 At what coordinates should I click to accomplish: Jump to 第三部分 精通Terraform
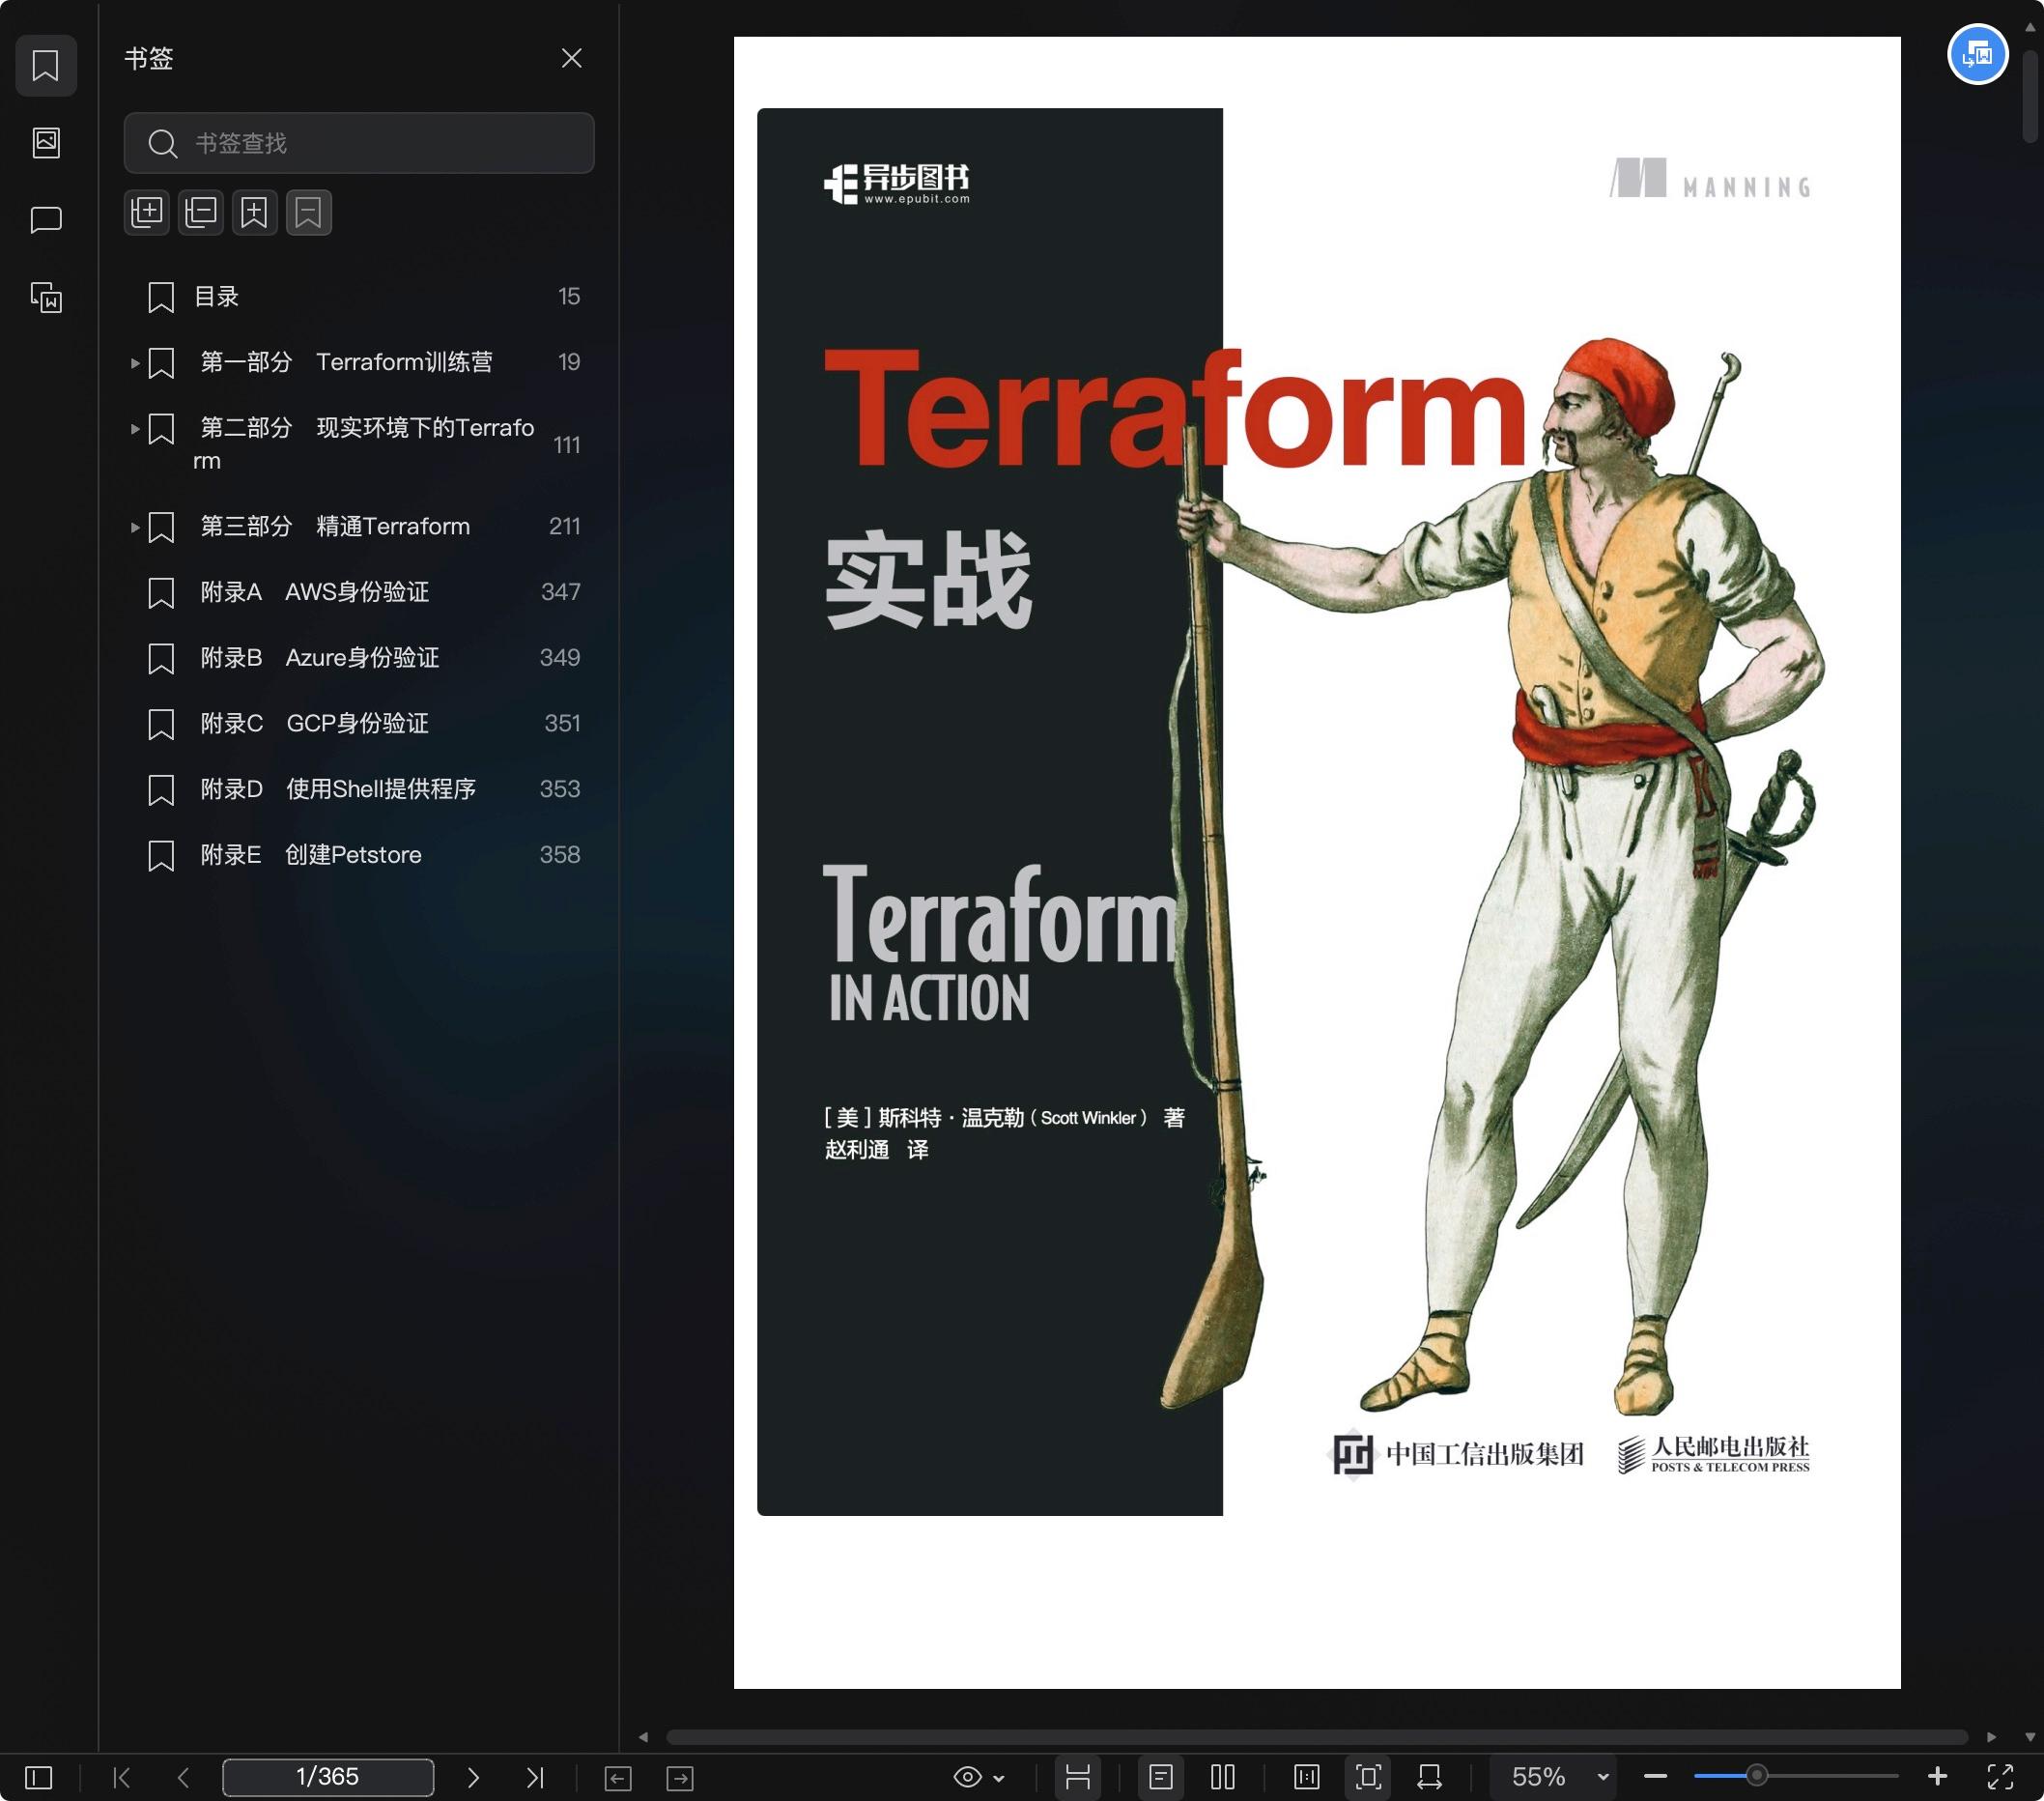(335, 526)
